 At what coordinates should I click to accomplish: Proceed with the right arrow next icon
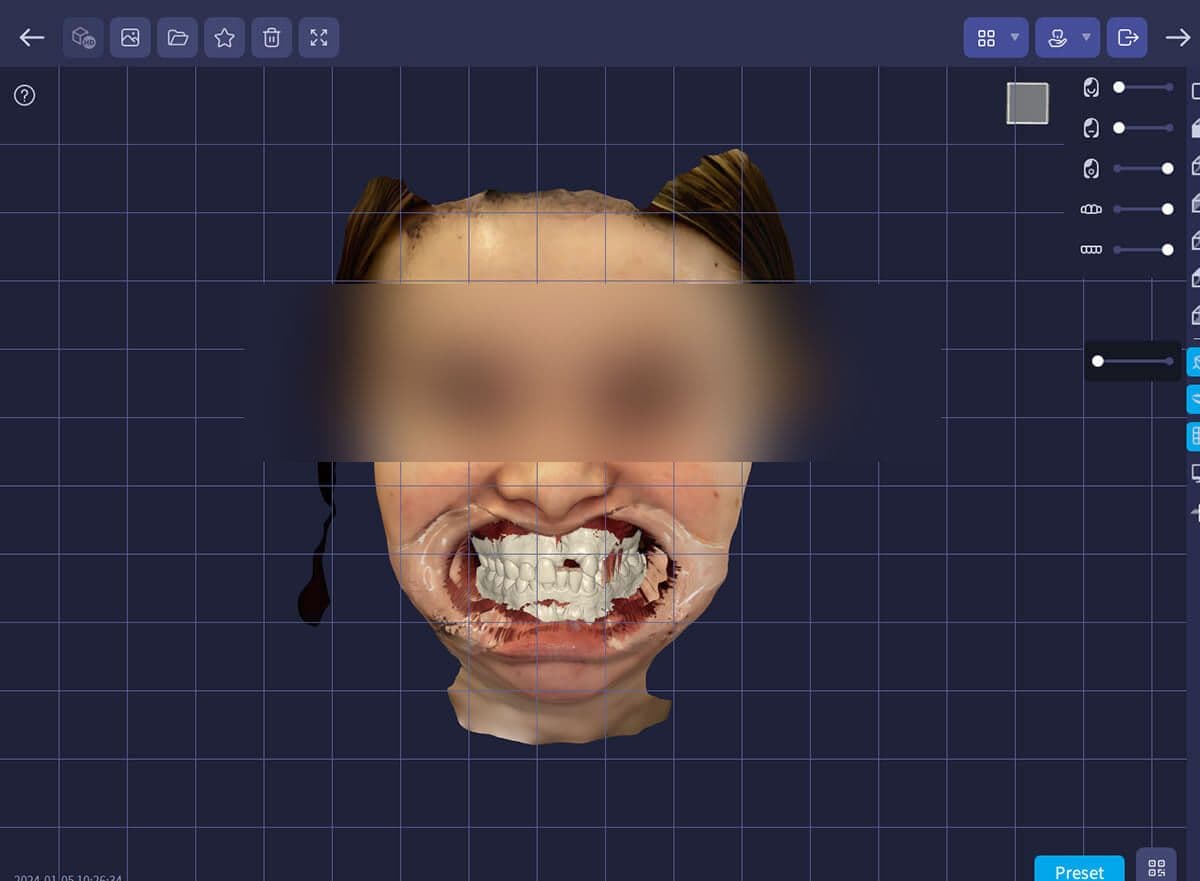coord(1178,38)
